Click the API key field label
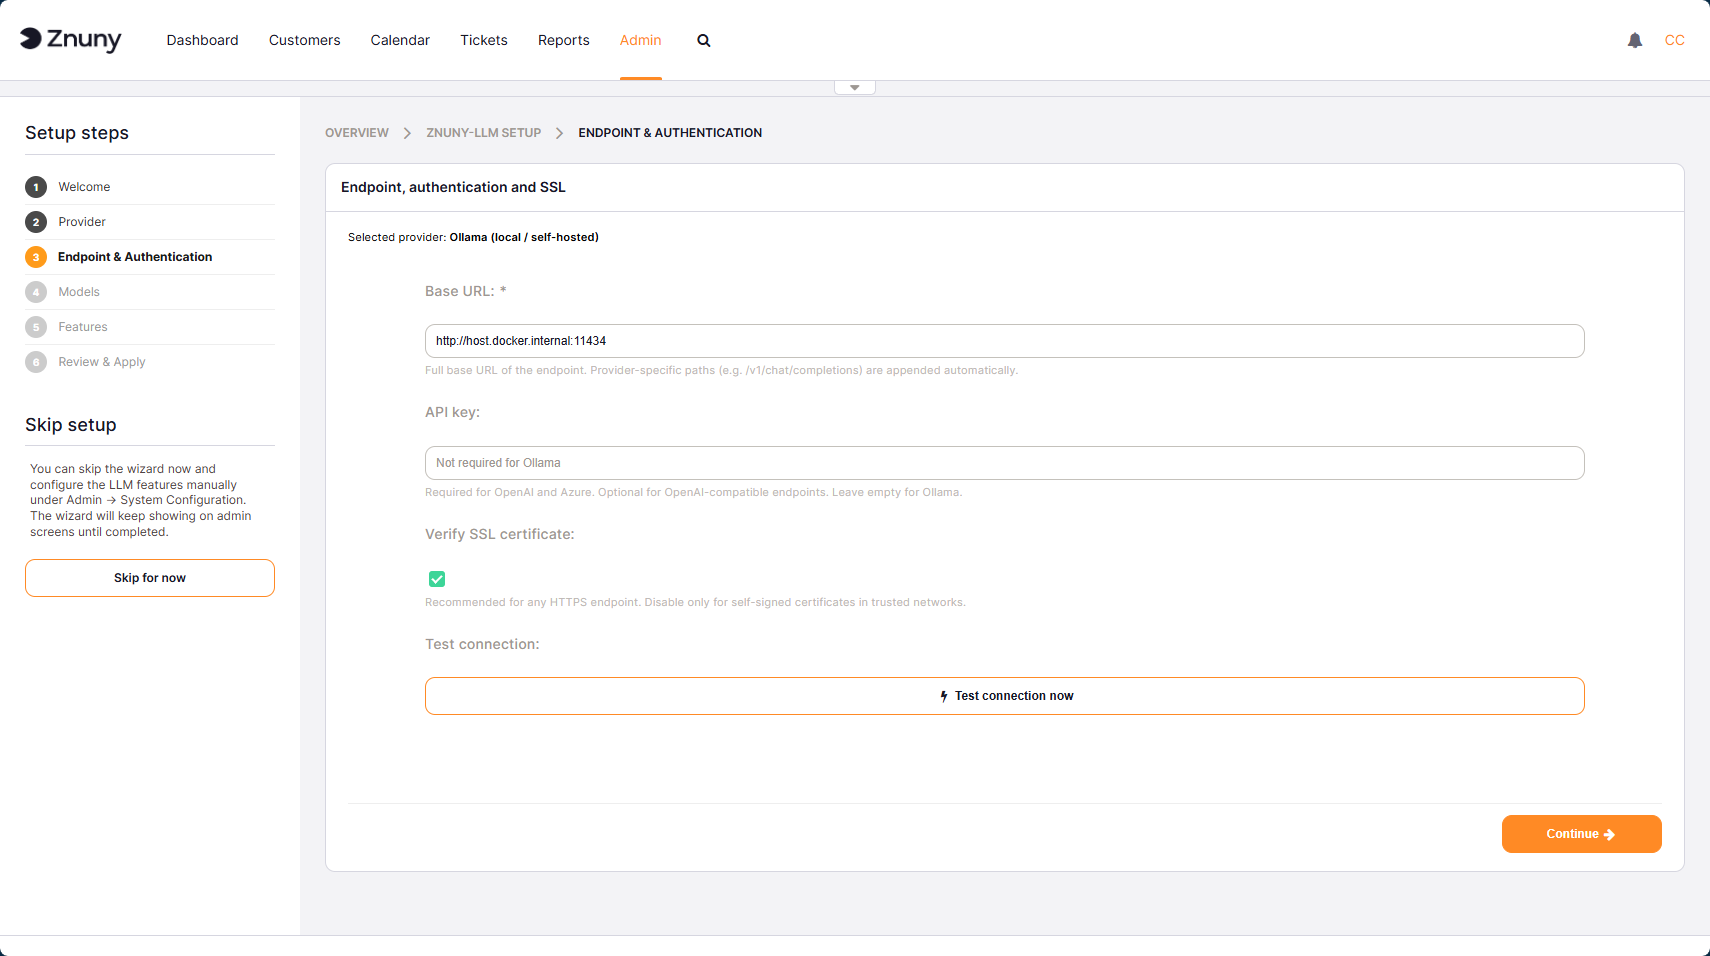Screen dimensions: 1710x956 point(453,412)
